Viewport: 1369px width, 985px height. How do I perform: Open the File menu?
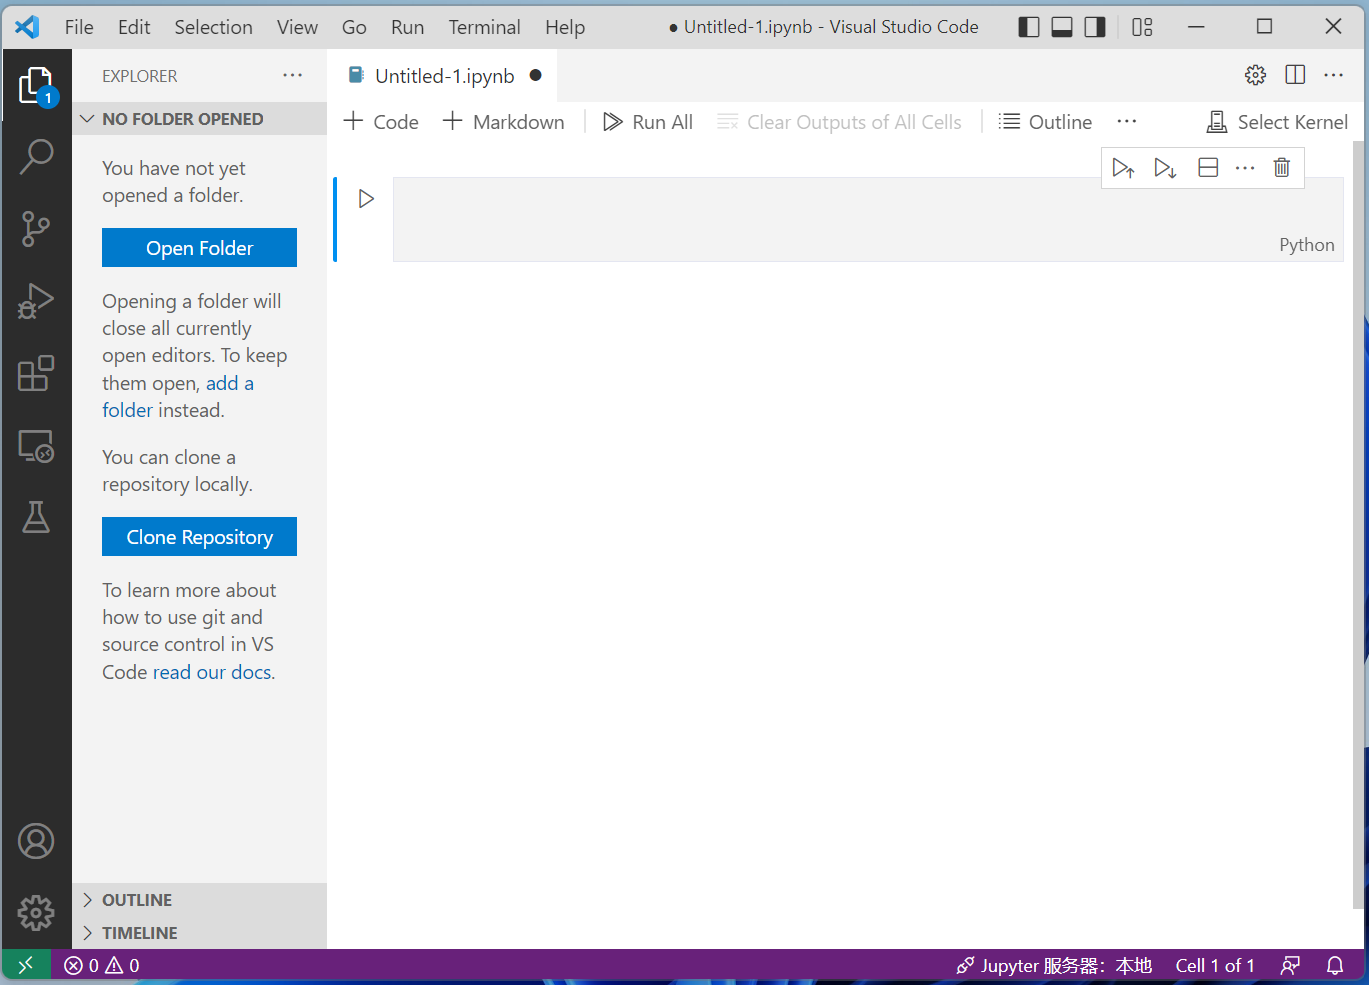(79, 27)
